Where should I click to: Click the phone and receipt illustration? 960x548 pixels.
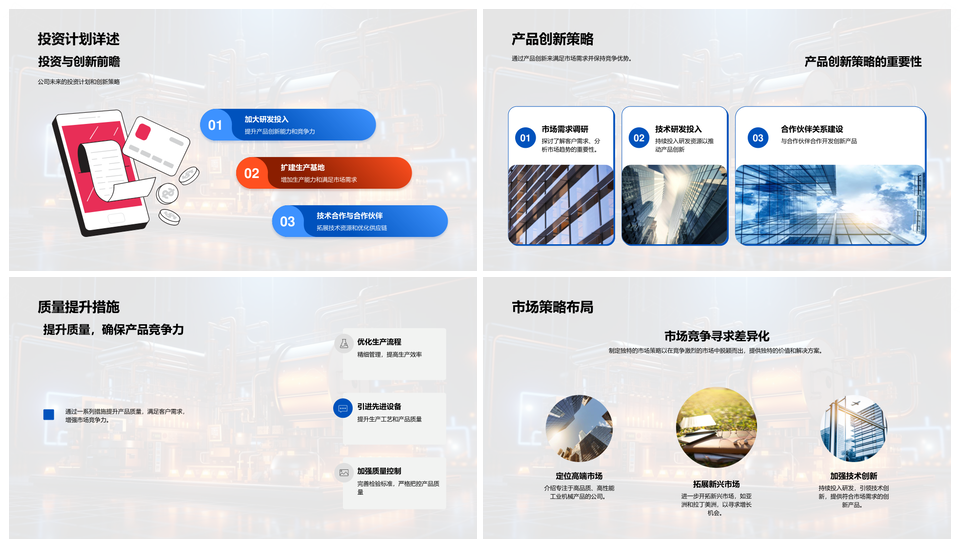pos(118,171)
